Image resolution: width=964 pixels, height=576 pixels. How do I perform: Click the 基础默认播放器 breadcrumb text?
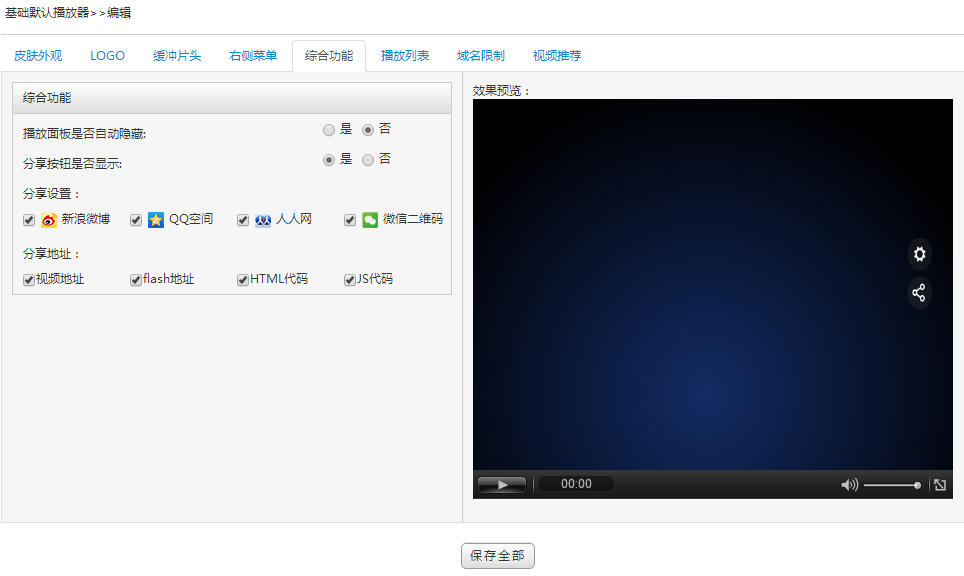[47, 13]
